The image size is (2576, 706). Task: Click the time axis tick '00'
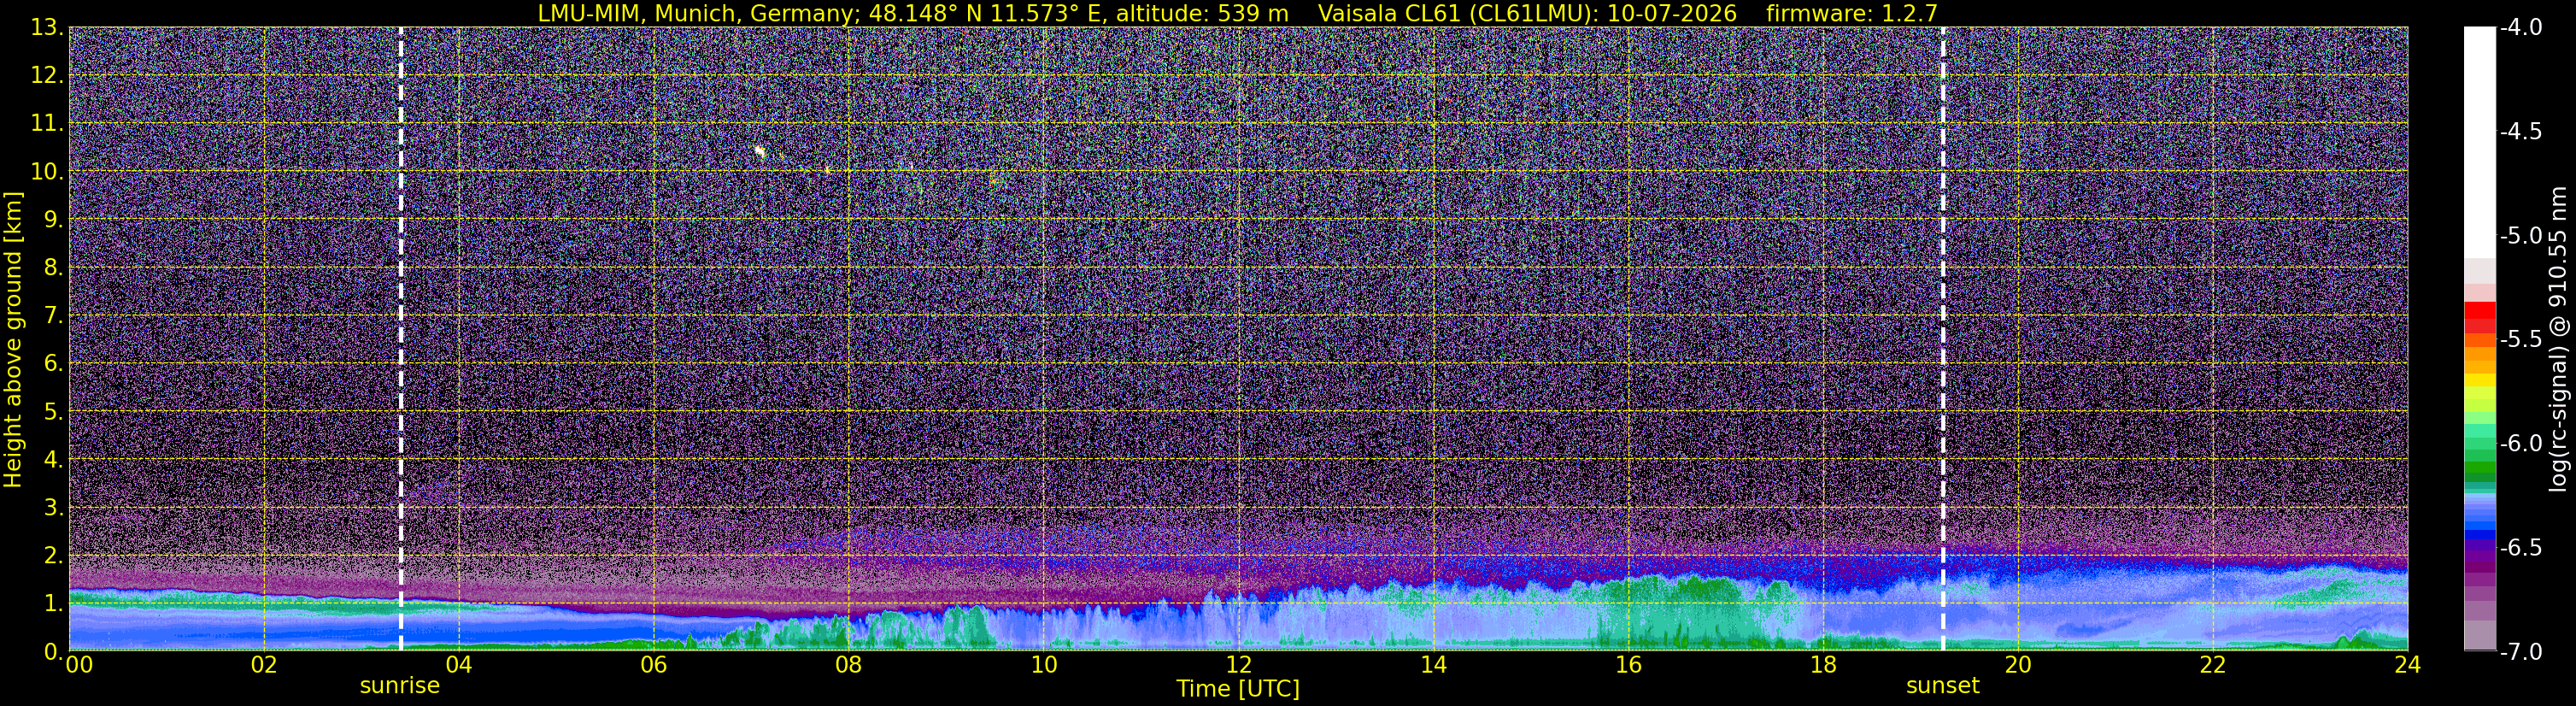(x=79, y=665)
